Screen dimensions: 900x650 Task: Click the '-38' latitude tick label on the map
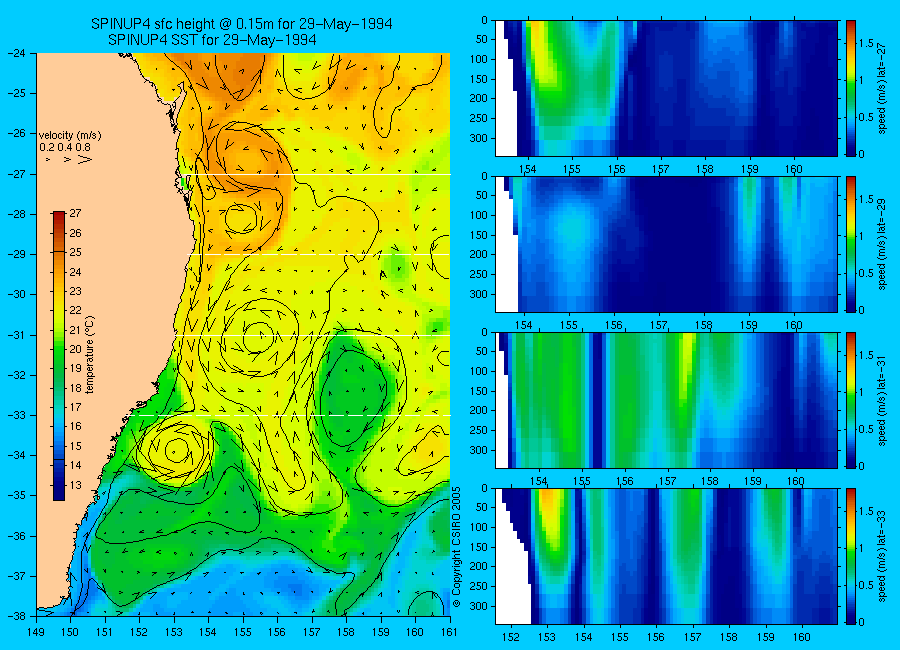tap(17, 616)
